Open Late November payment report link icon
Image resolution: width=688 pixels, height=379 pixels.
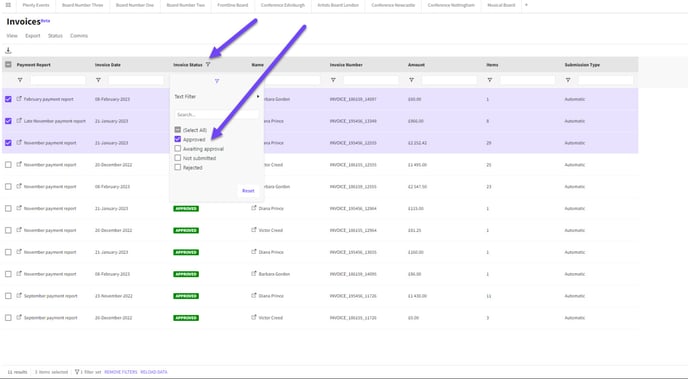tap(19, 121)
